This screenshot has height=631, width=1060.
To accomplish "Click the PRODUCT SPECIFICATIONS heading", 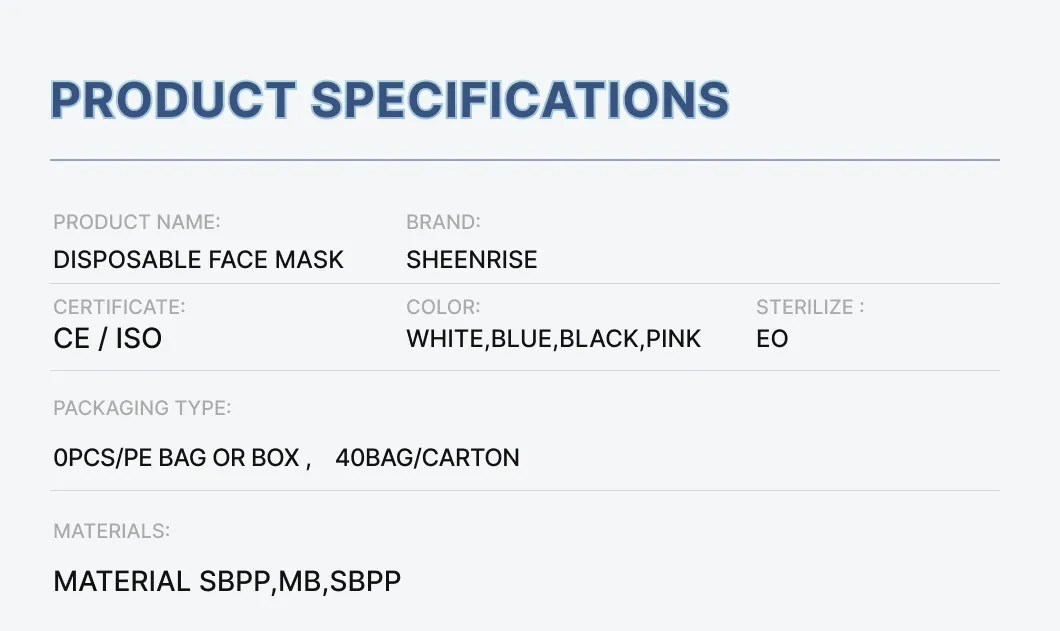I will [x=389, y=101].
